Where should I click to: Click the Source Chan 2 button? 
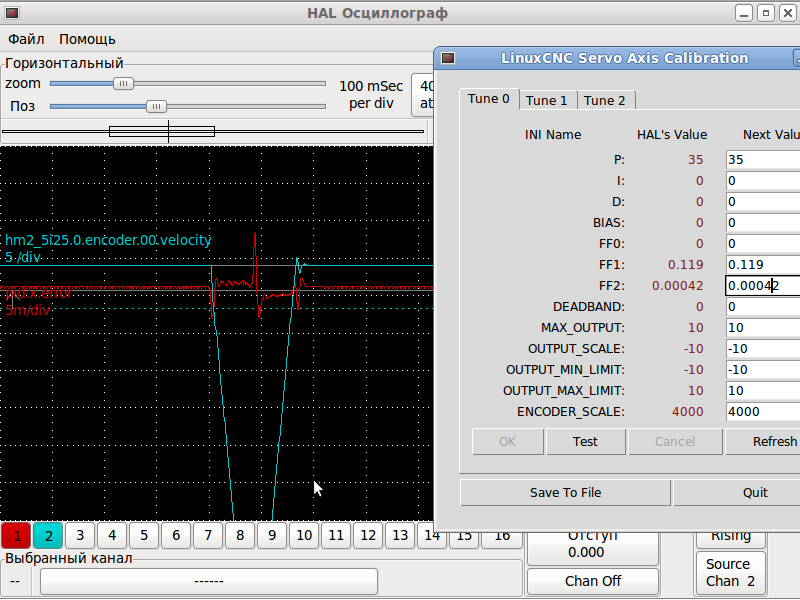[730, 573]
